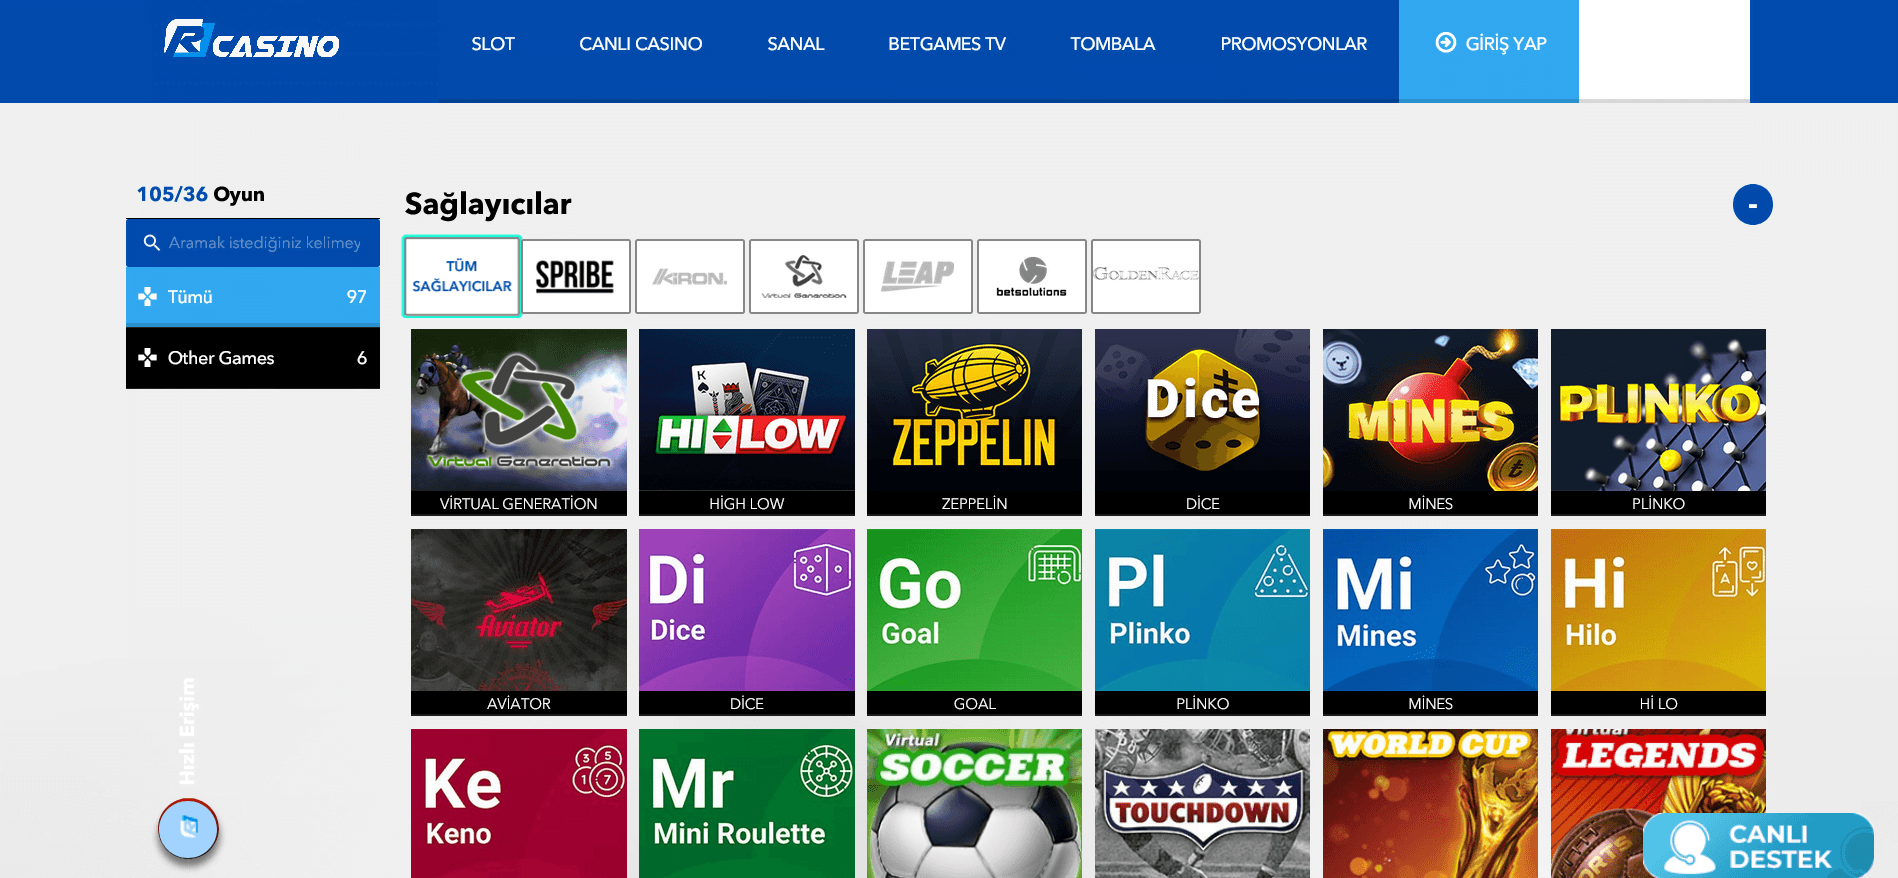
Task: Open the round quick access icon
Action: tap(188, 829)
